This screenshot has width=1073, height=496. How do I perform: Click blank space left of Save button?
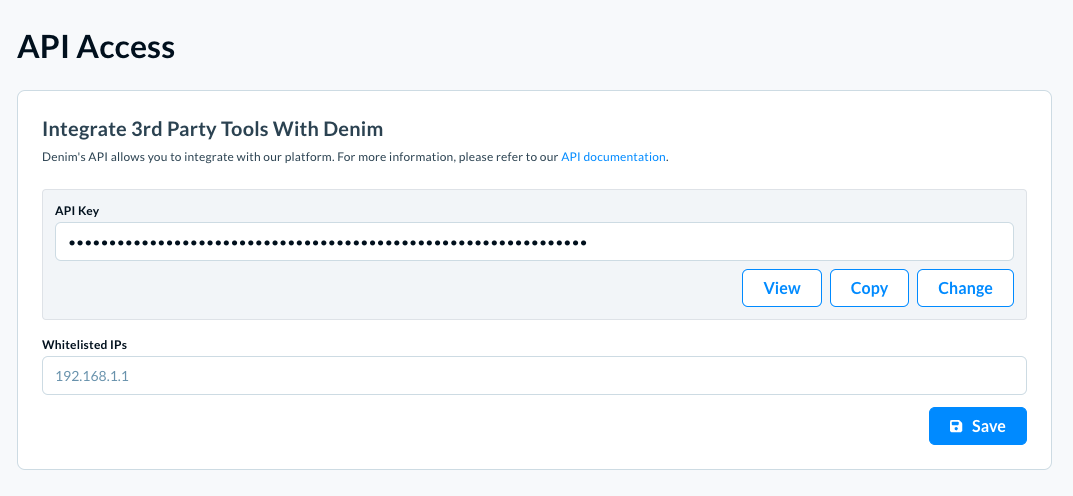pos(479,426)
